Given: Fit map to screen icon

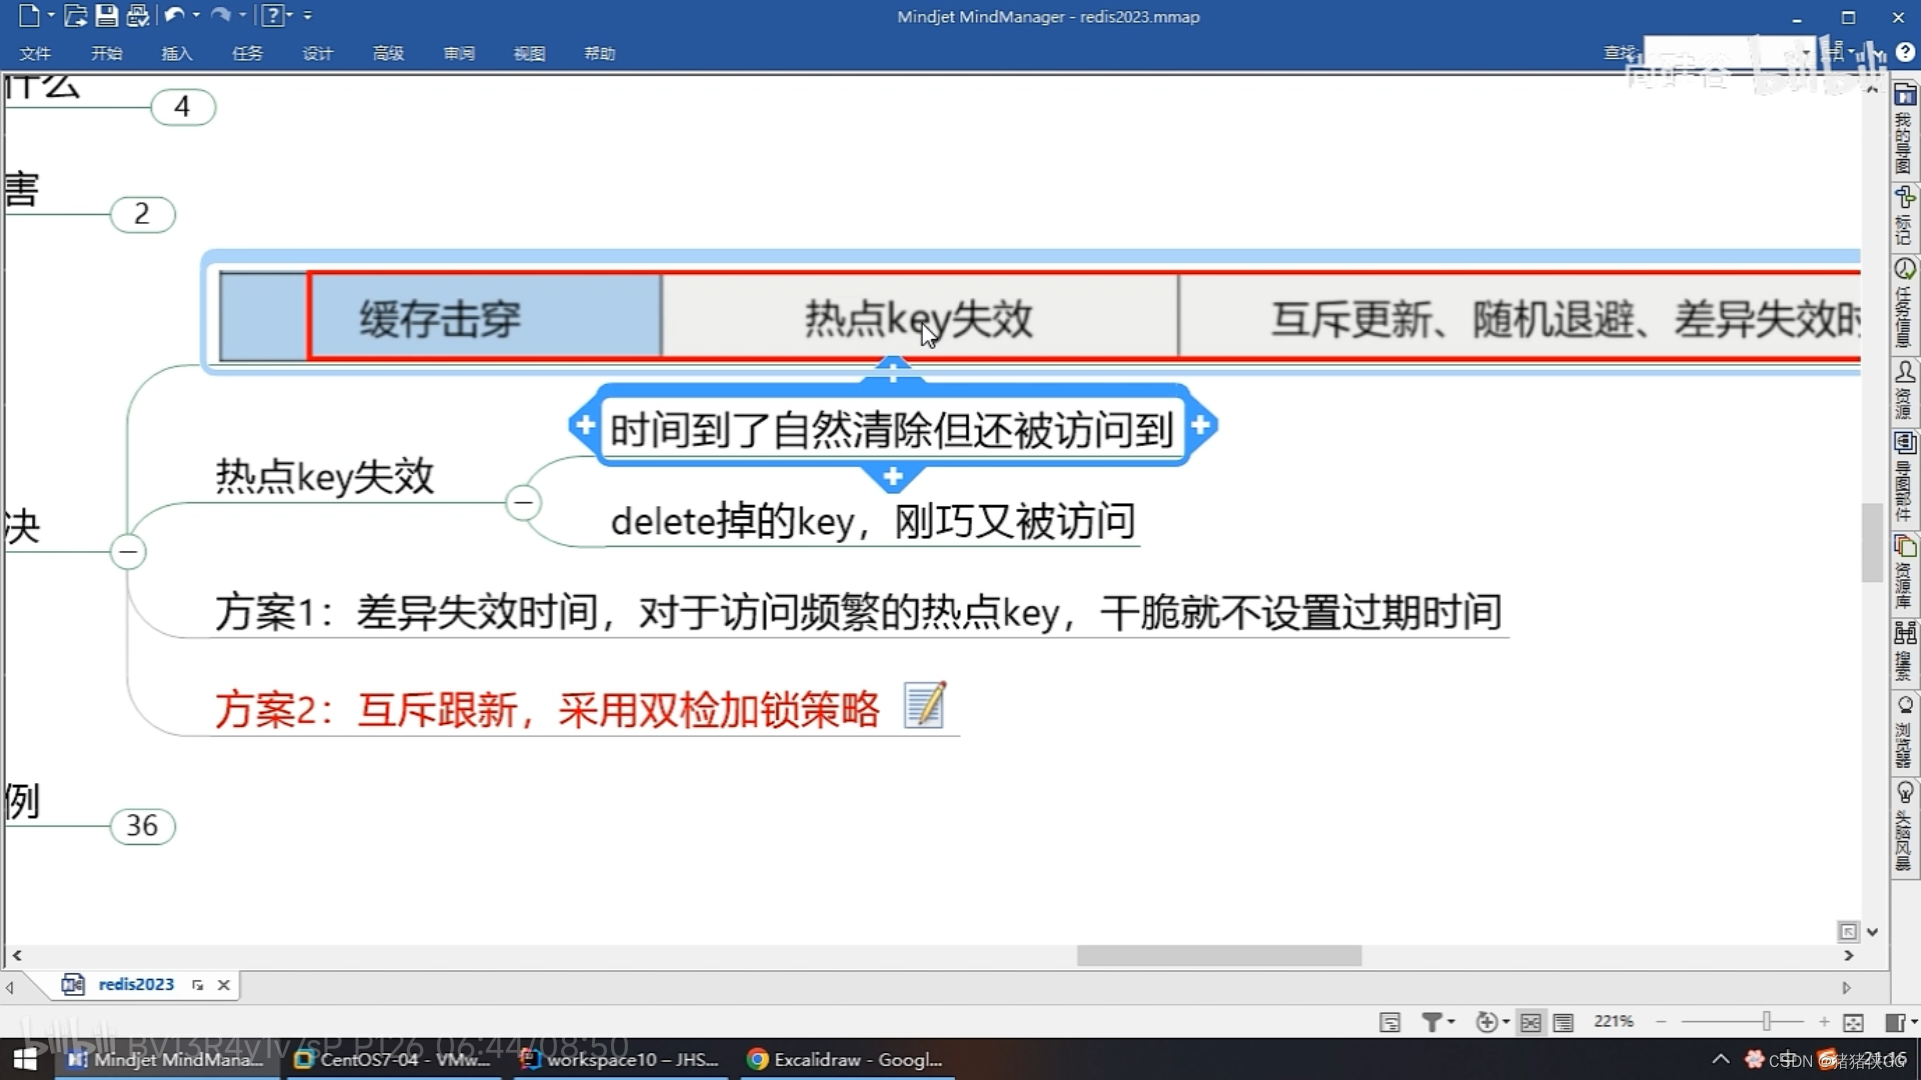Looking at the screenshot, I should click(1853, 1022).
